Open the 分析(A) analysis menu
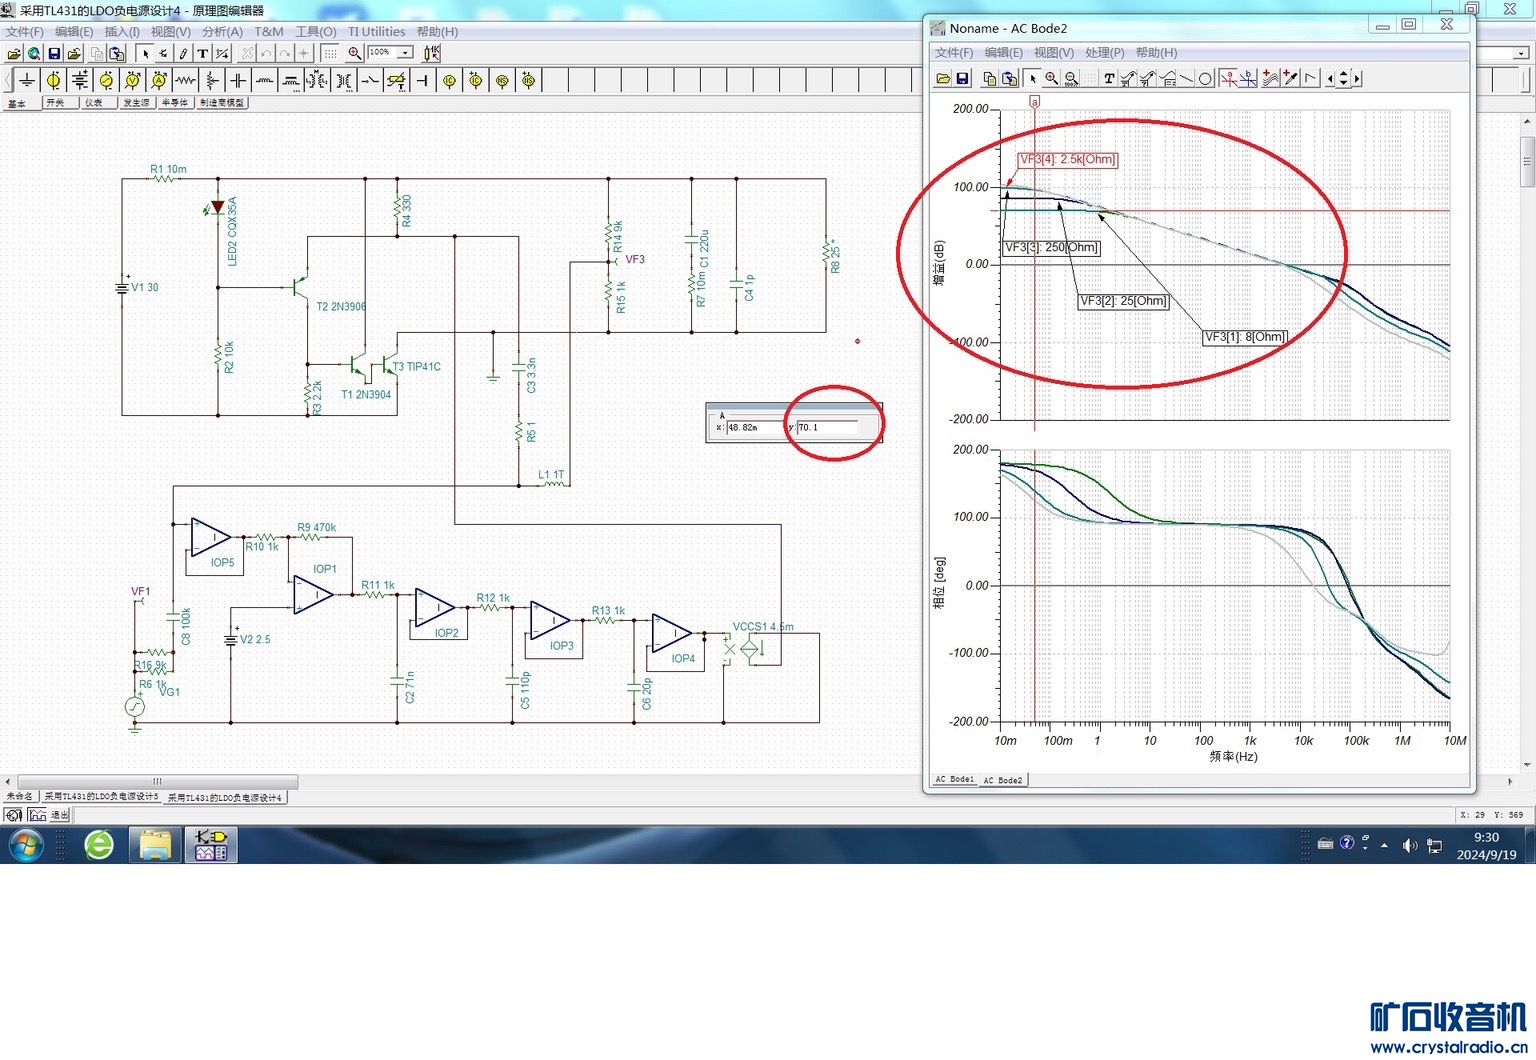1536x1060 pixels. 222,32
